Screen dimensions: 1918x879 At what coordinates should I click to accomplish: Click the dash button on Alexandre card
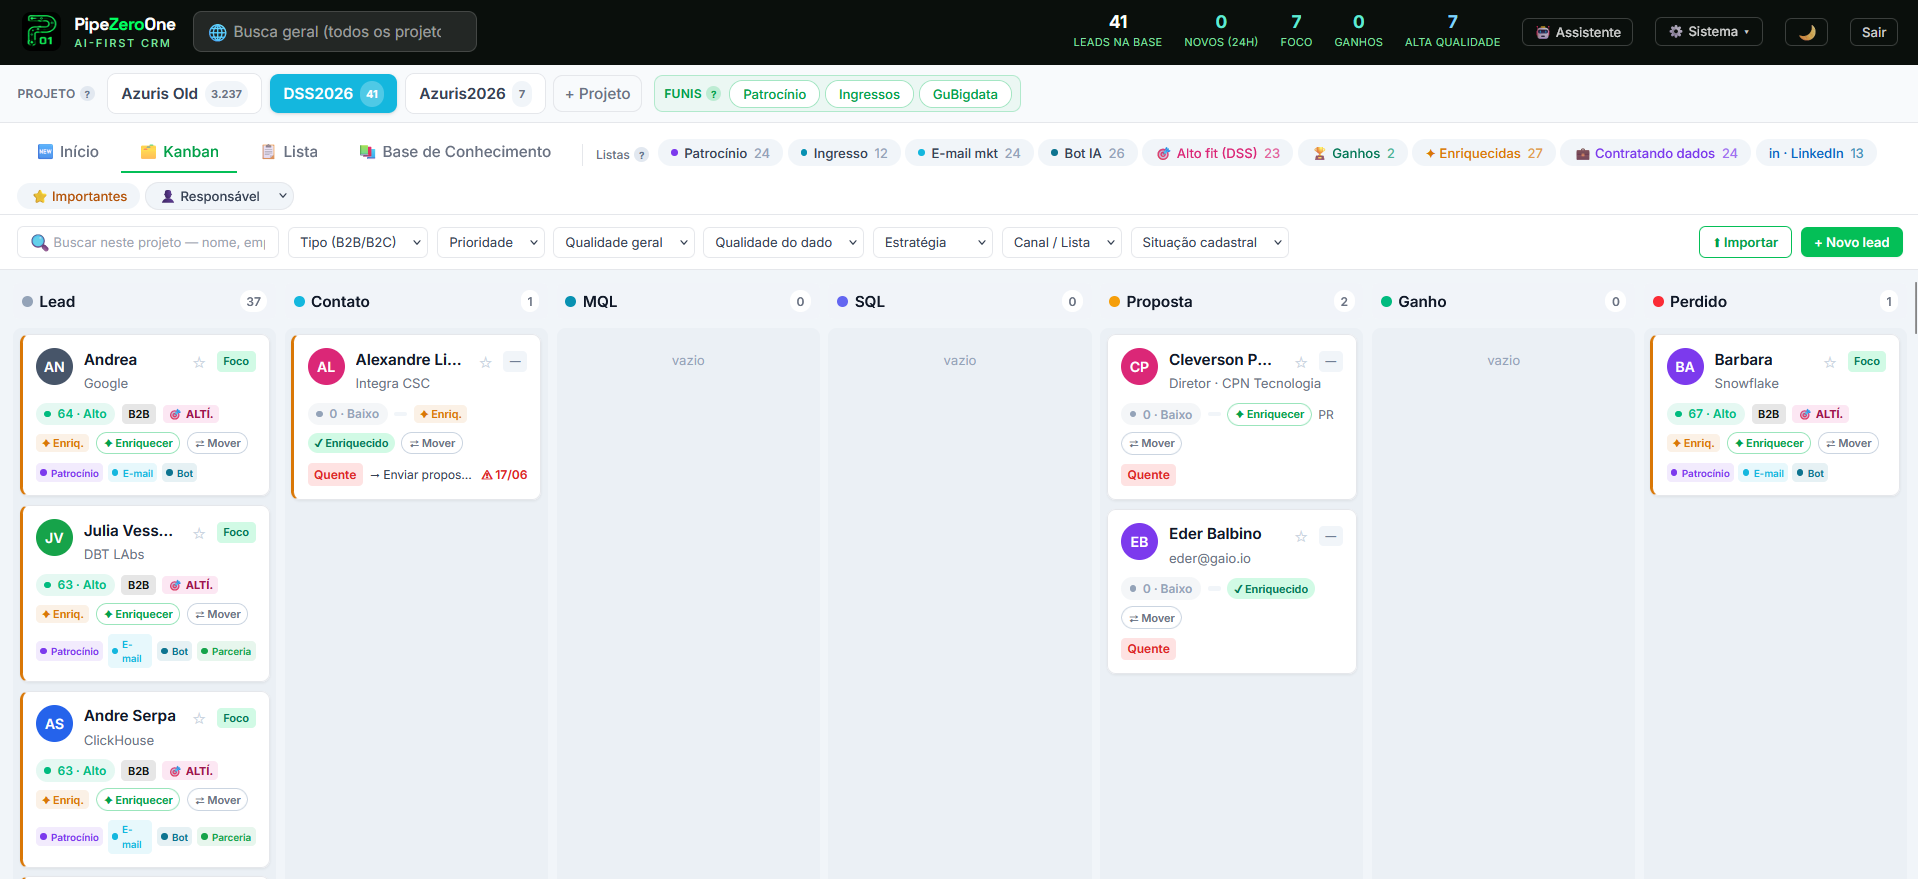click(x=515, y=361)
